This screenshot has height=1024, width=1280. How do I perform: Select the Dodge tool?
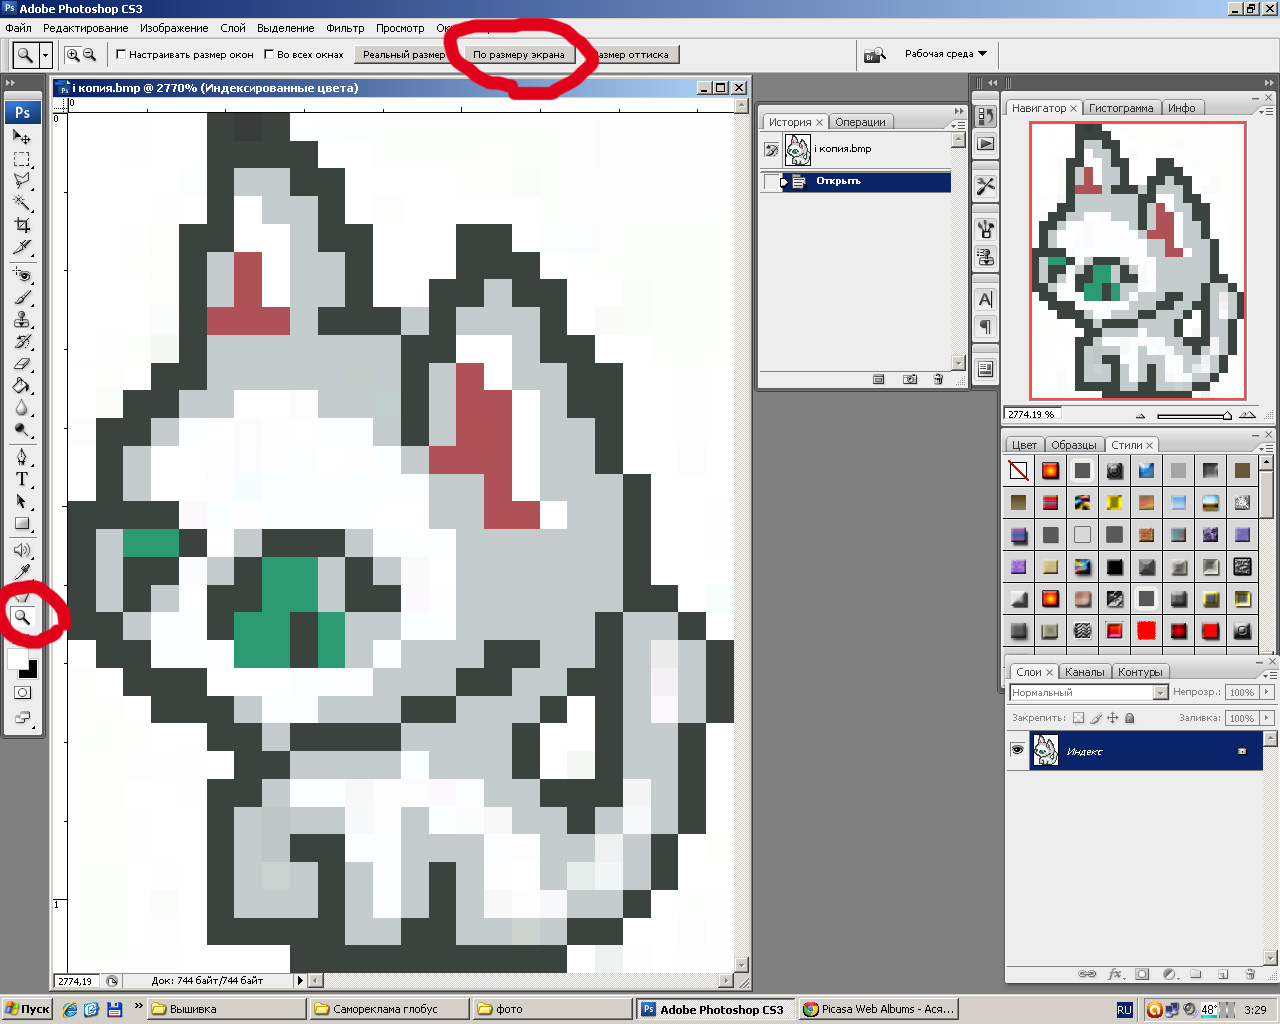pyautogui.click(x=22, y=429)
